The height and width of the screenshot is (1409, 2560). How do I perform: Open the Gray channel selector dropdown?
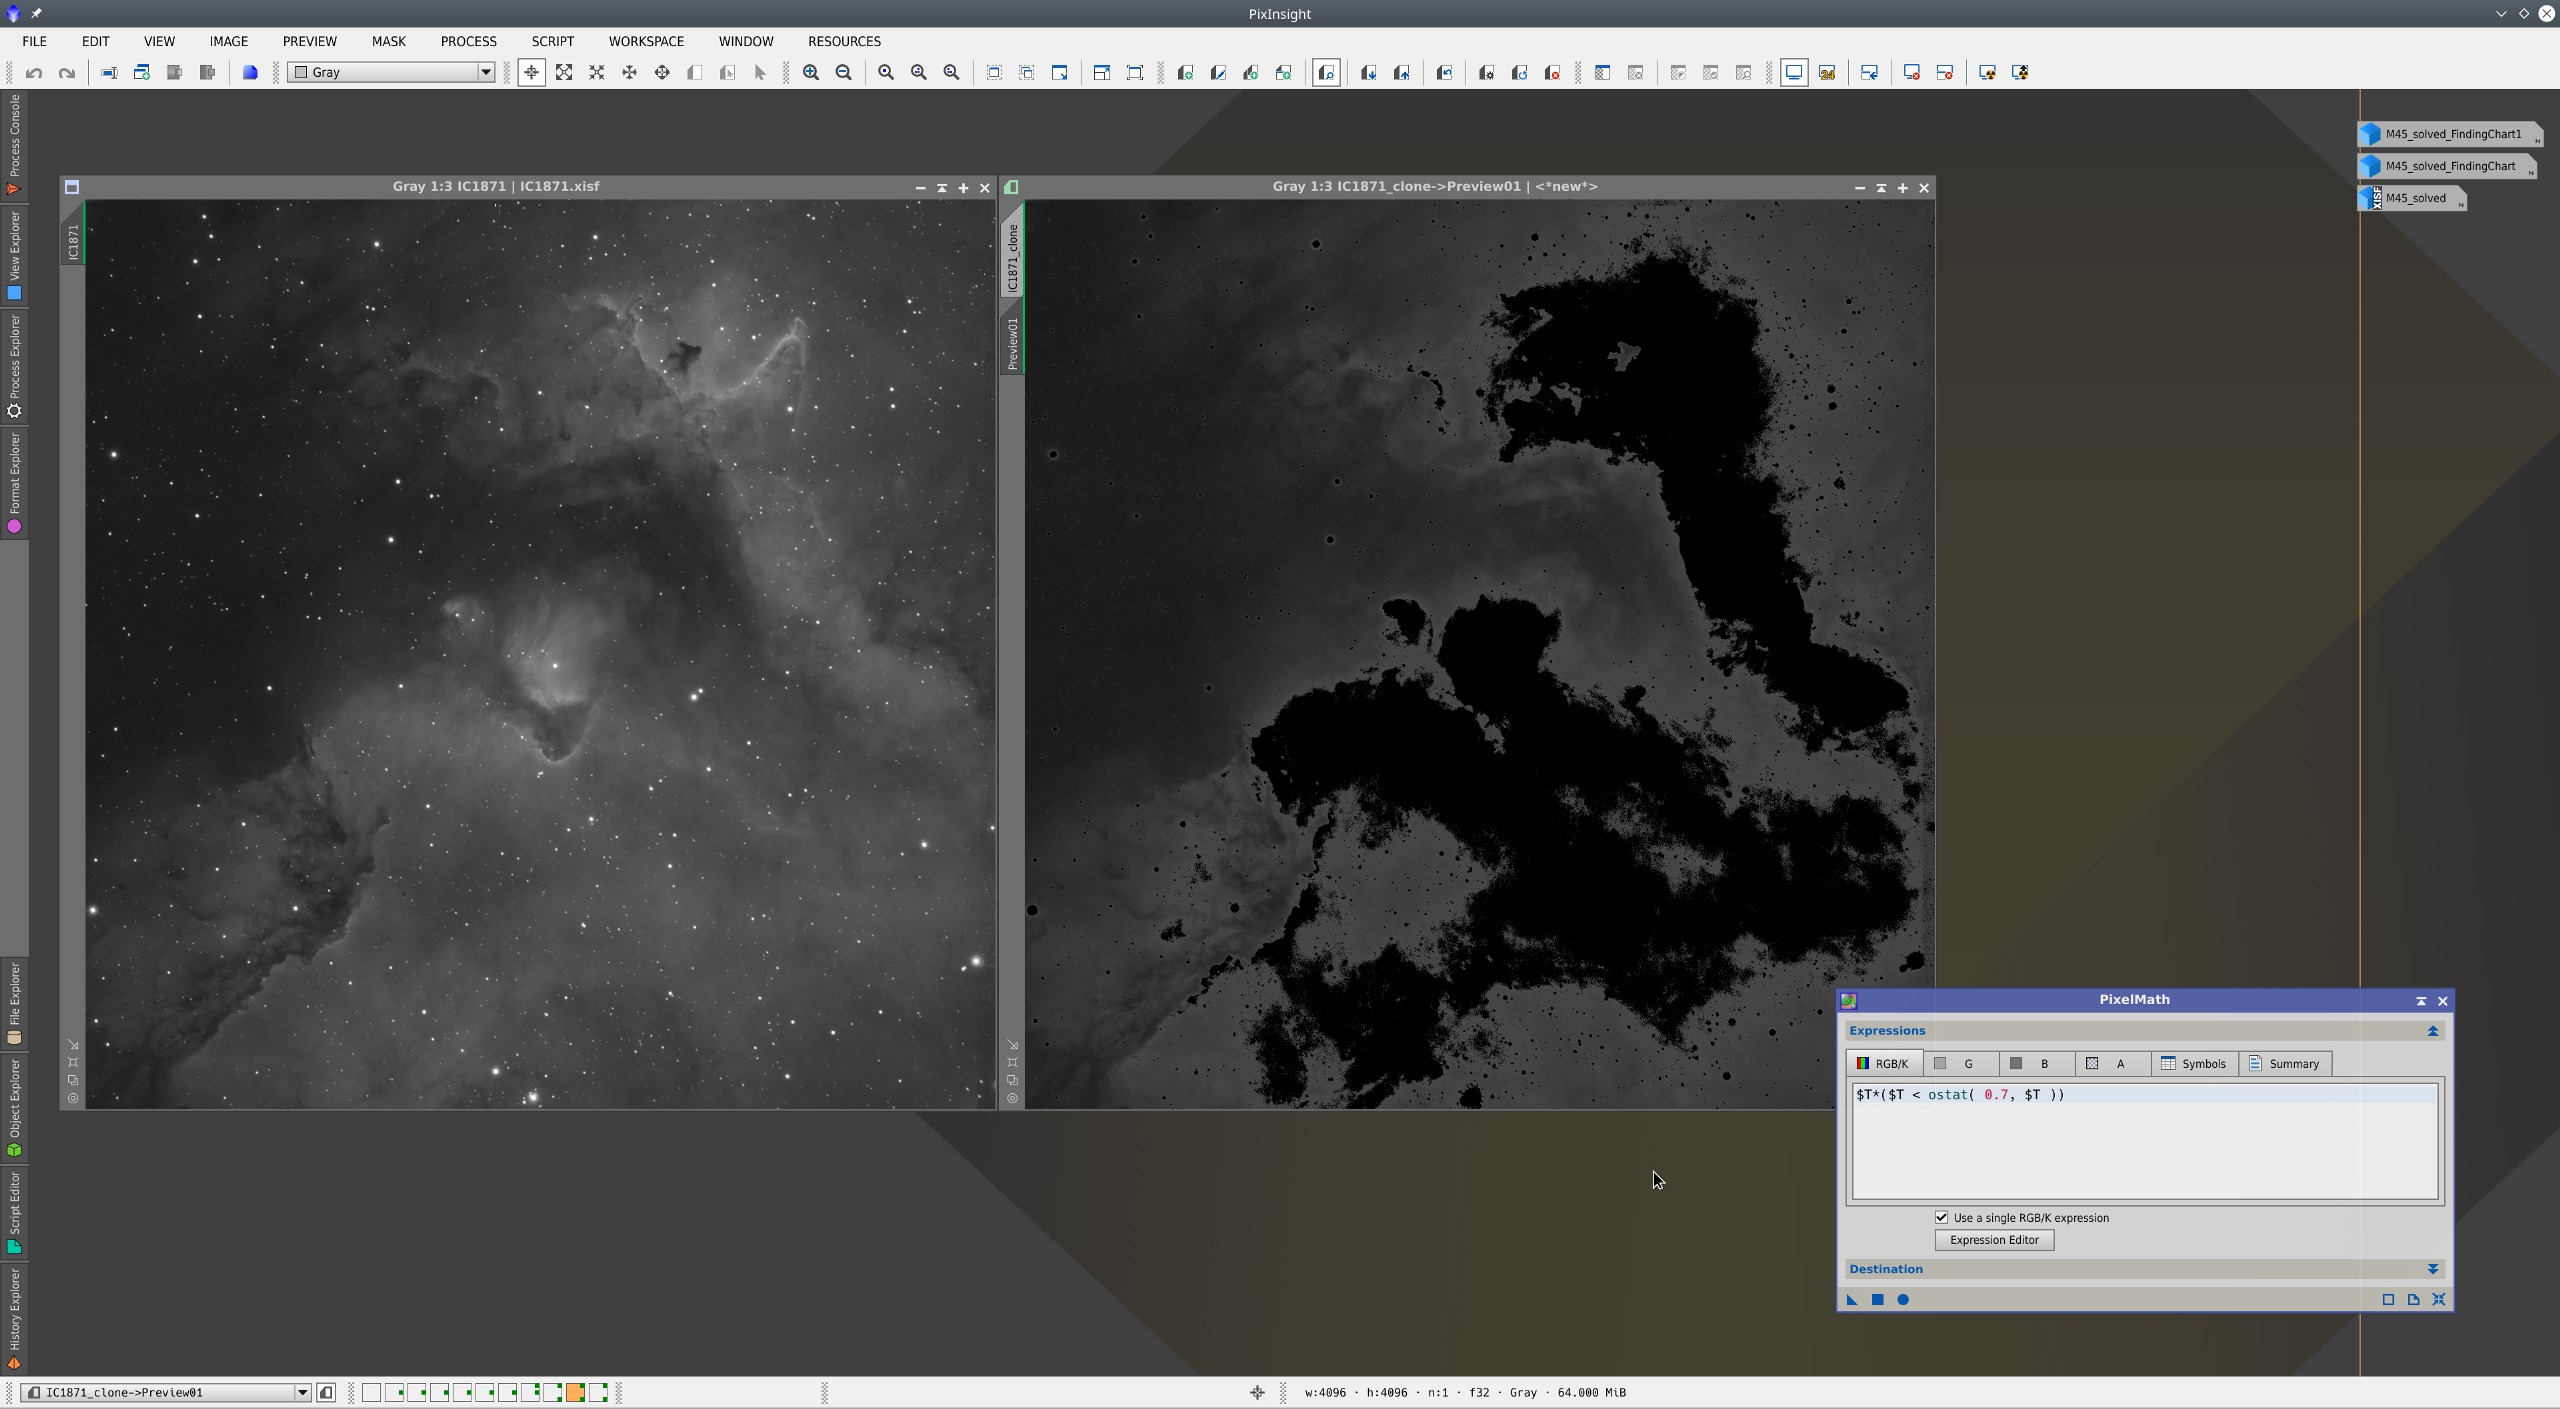pos(391,72)
